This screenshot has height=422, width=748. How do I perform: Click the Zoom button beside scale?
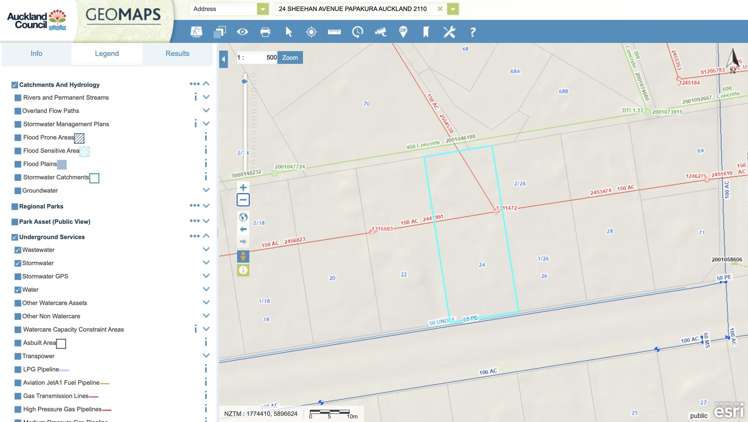click(290, 58)
